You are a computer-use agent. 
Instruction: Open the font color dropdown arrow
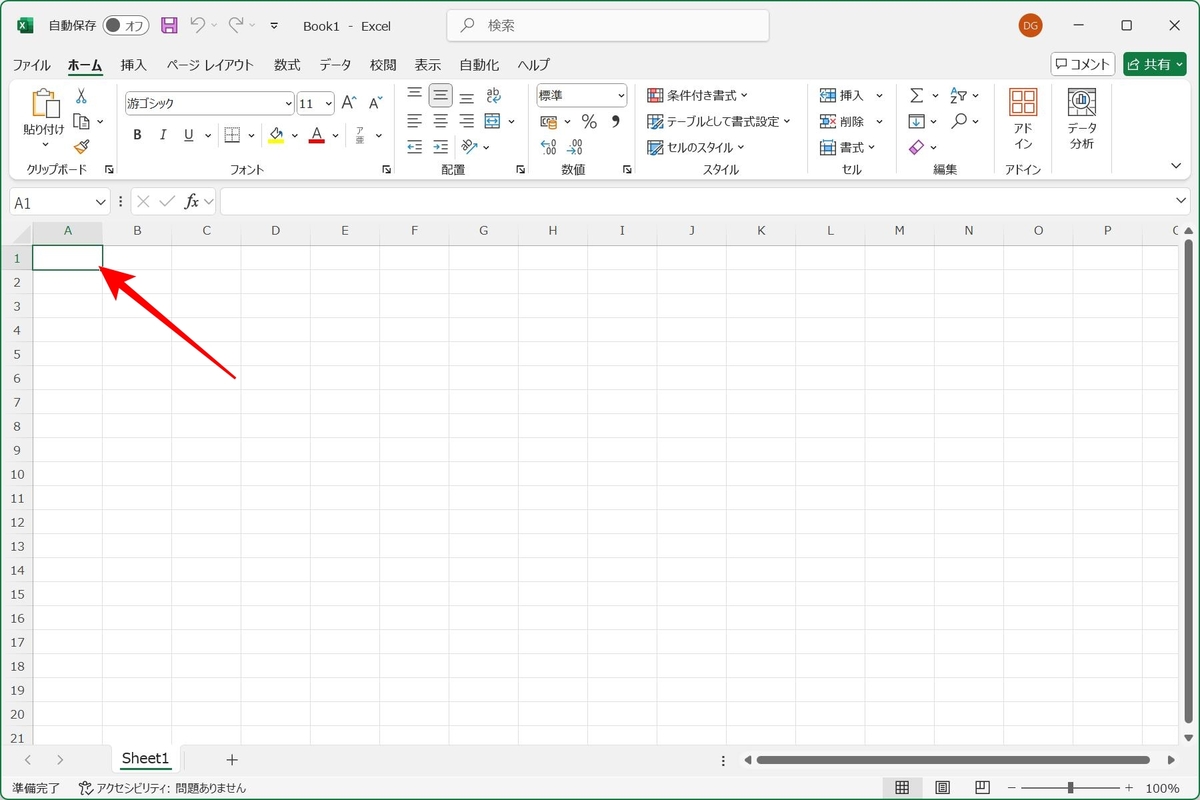point(335,135)
